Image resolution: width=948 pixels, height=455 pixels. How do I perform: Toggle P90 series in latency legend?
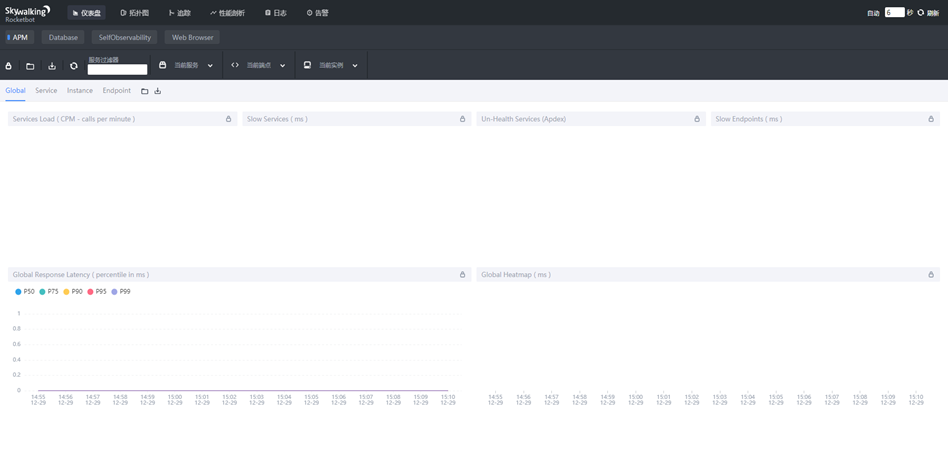pyautogui.click(x=73, y=292)
